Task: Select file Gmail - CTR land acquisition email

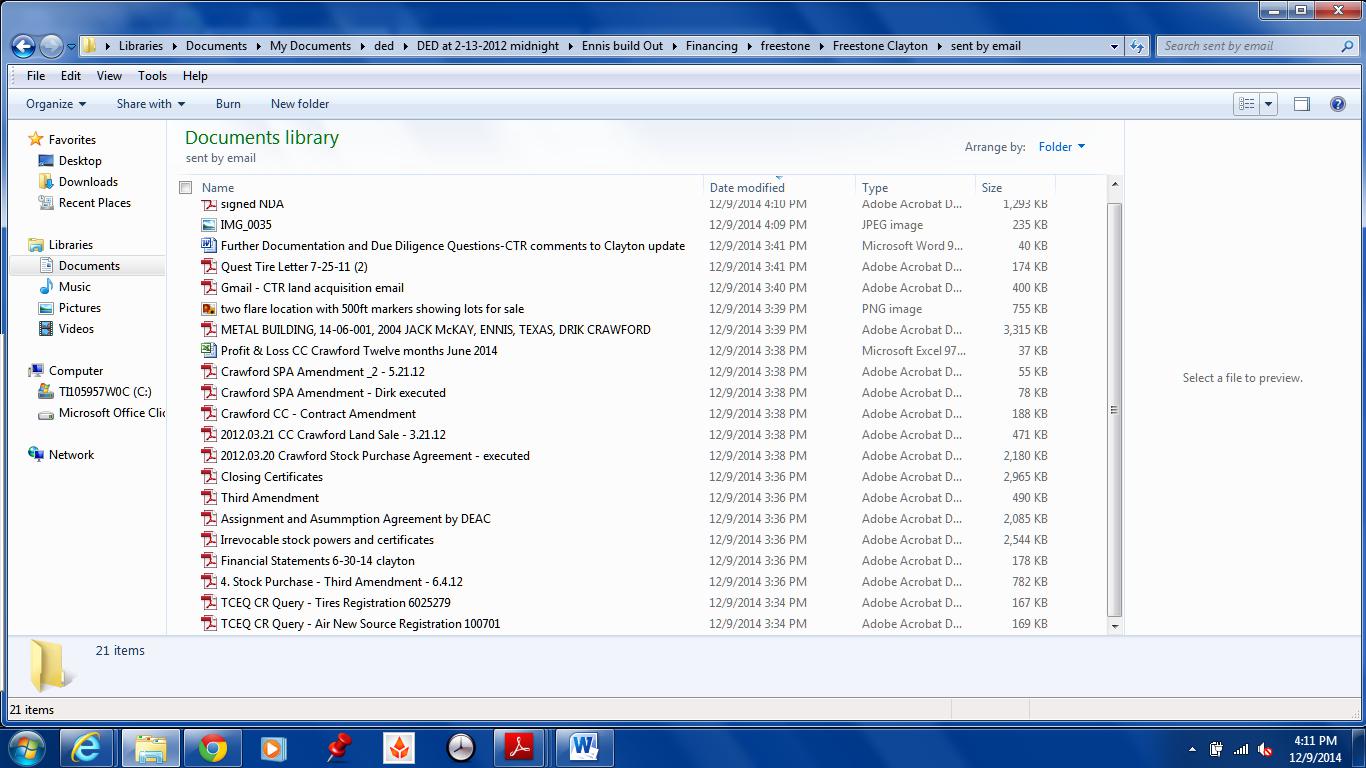Action: (312, 288)
